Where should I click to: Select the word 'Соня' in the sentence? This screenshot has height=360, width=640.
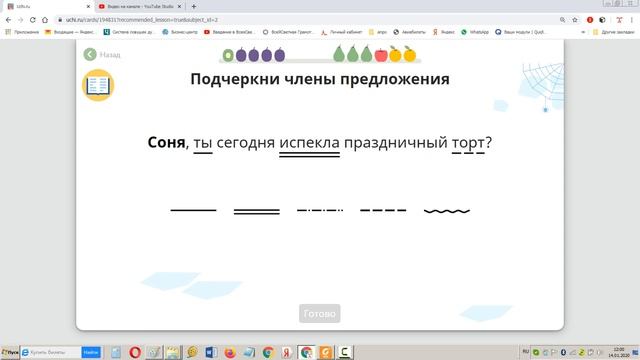click(x=166, y=142)
